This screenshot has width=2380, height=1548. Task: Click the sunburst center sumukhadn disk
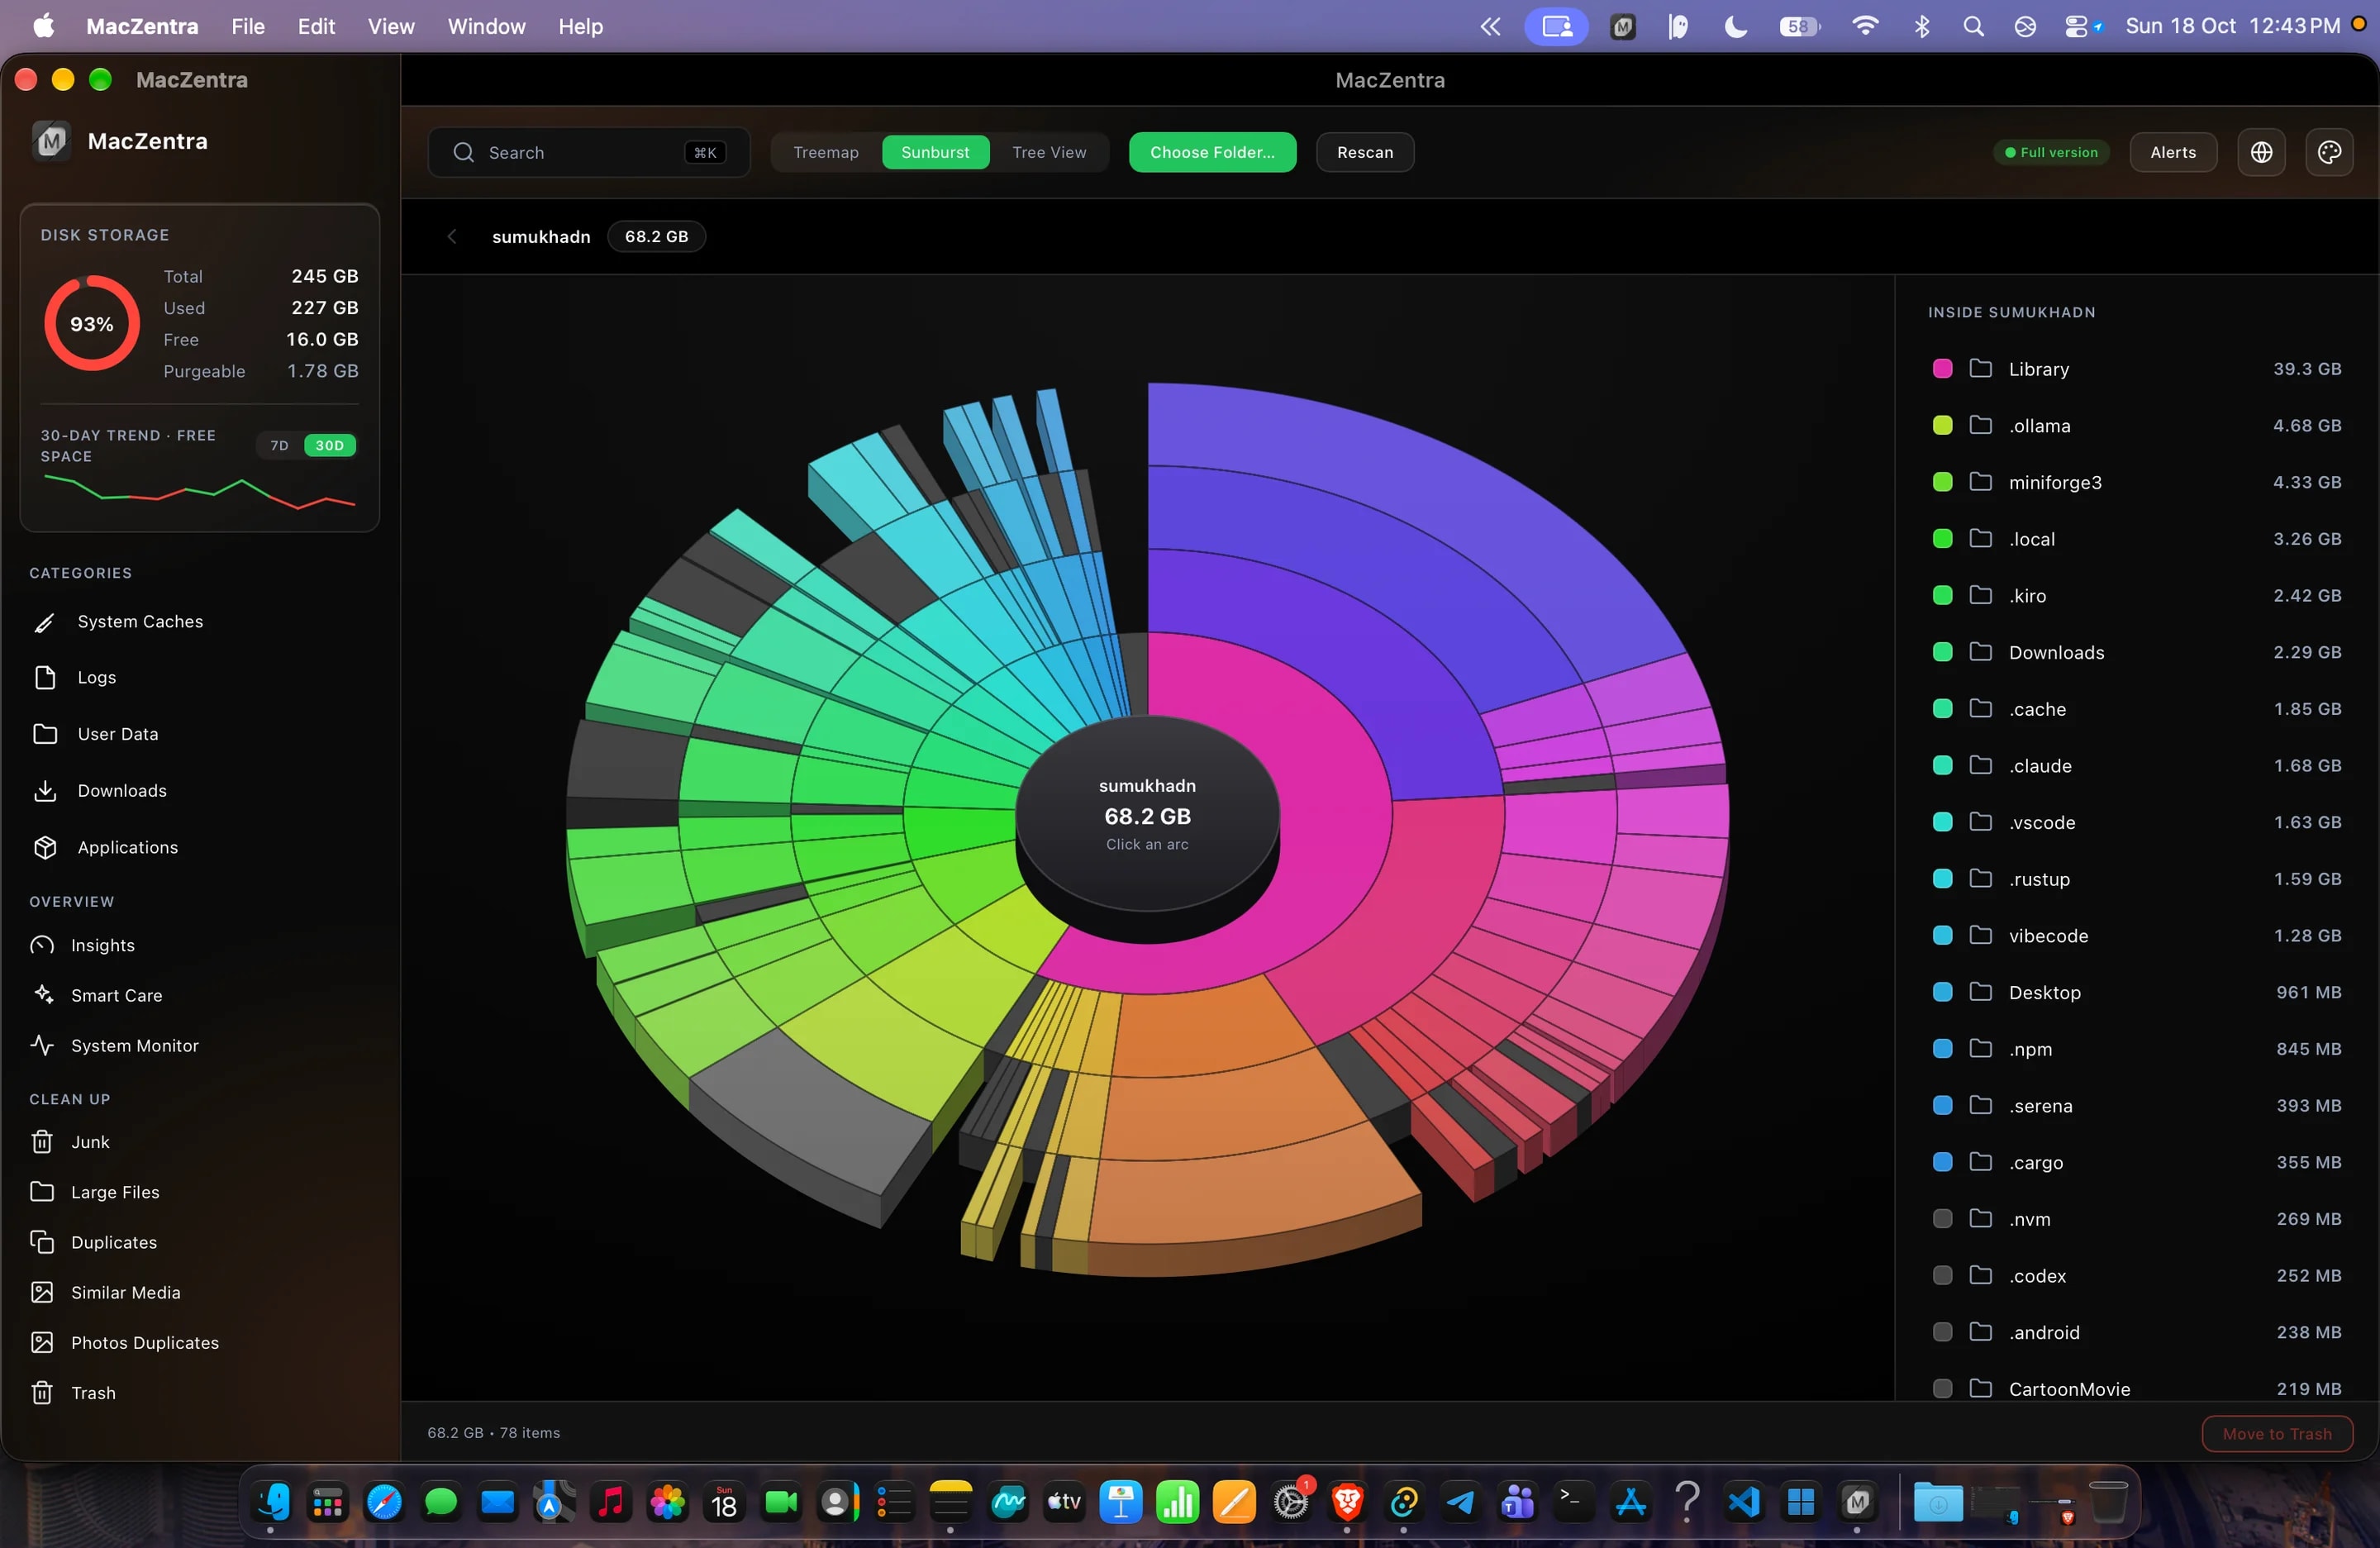coord(1147,814)
